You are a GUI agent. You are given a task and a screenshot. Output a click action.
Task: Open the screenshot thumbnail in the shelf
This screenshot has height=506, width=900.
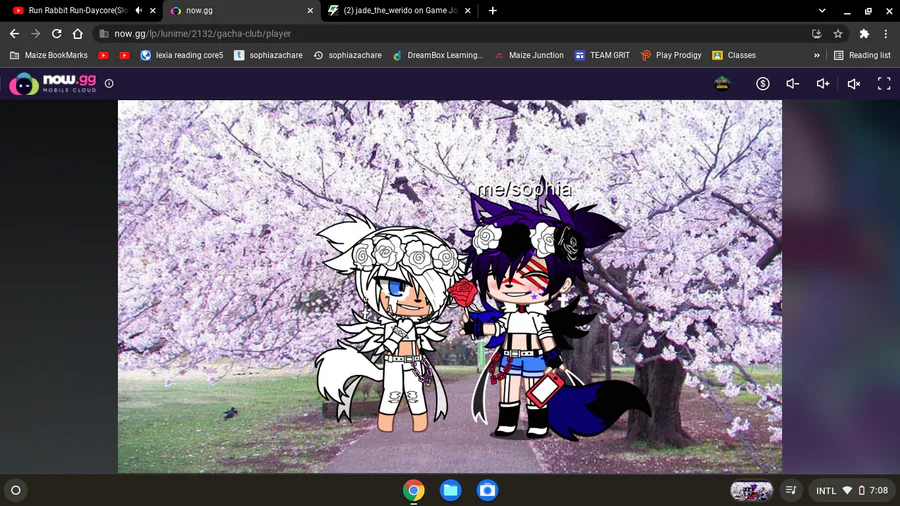click(x=751, y=491)
